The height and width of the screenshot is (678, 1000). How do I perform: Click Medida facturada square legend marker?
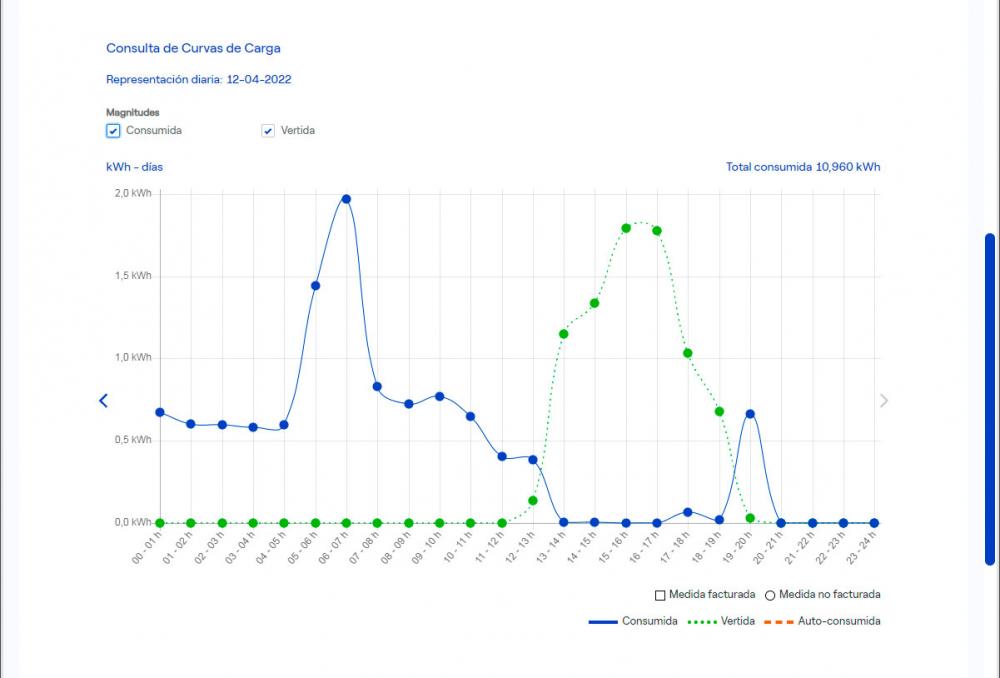660,595
